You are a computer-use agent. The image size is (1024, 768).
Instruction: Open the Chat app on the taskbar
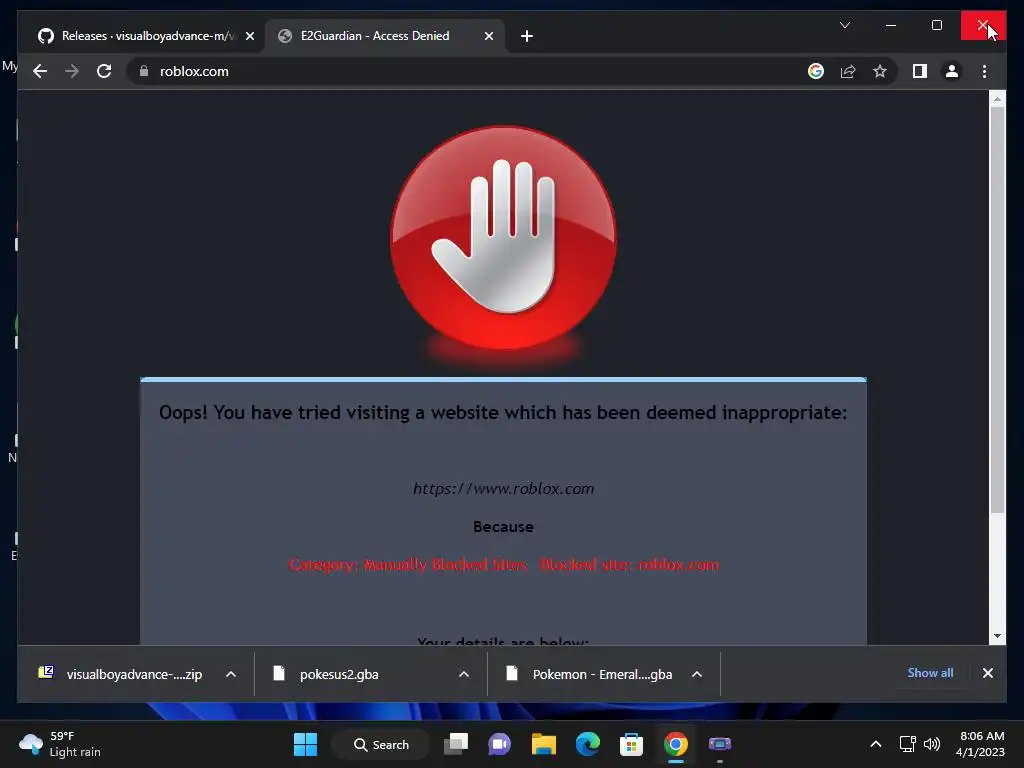[x=500, y=744]
